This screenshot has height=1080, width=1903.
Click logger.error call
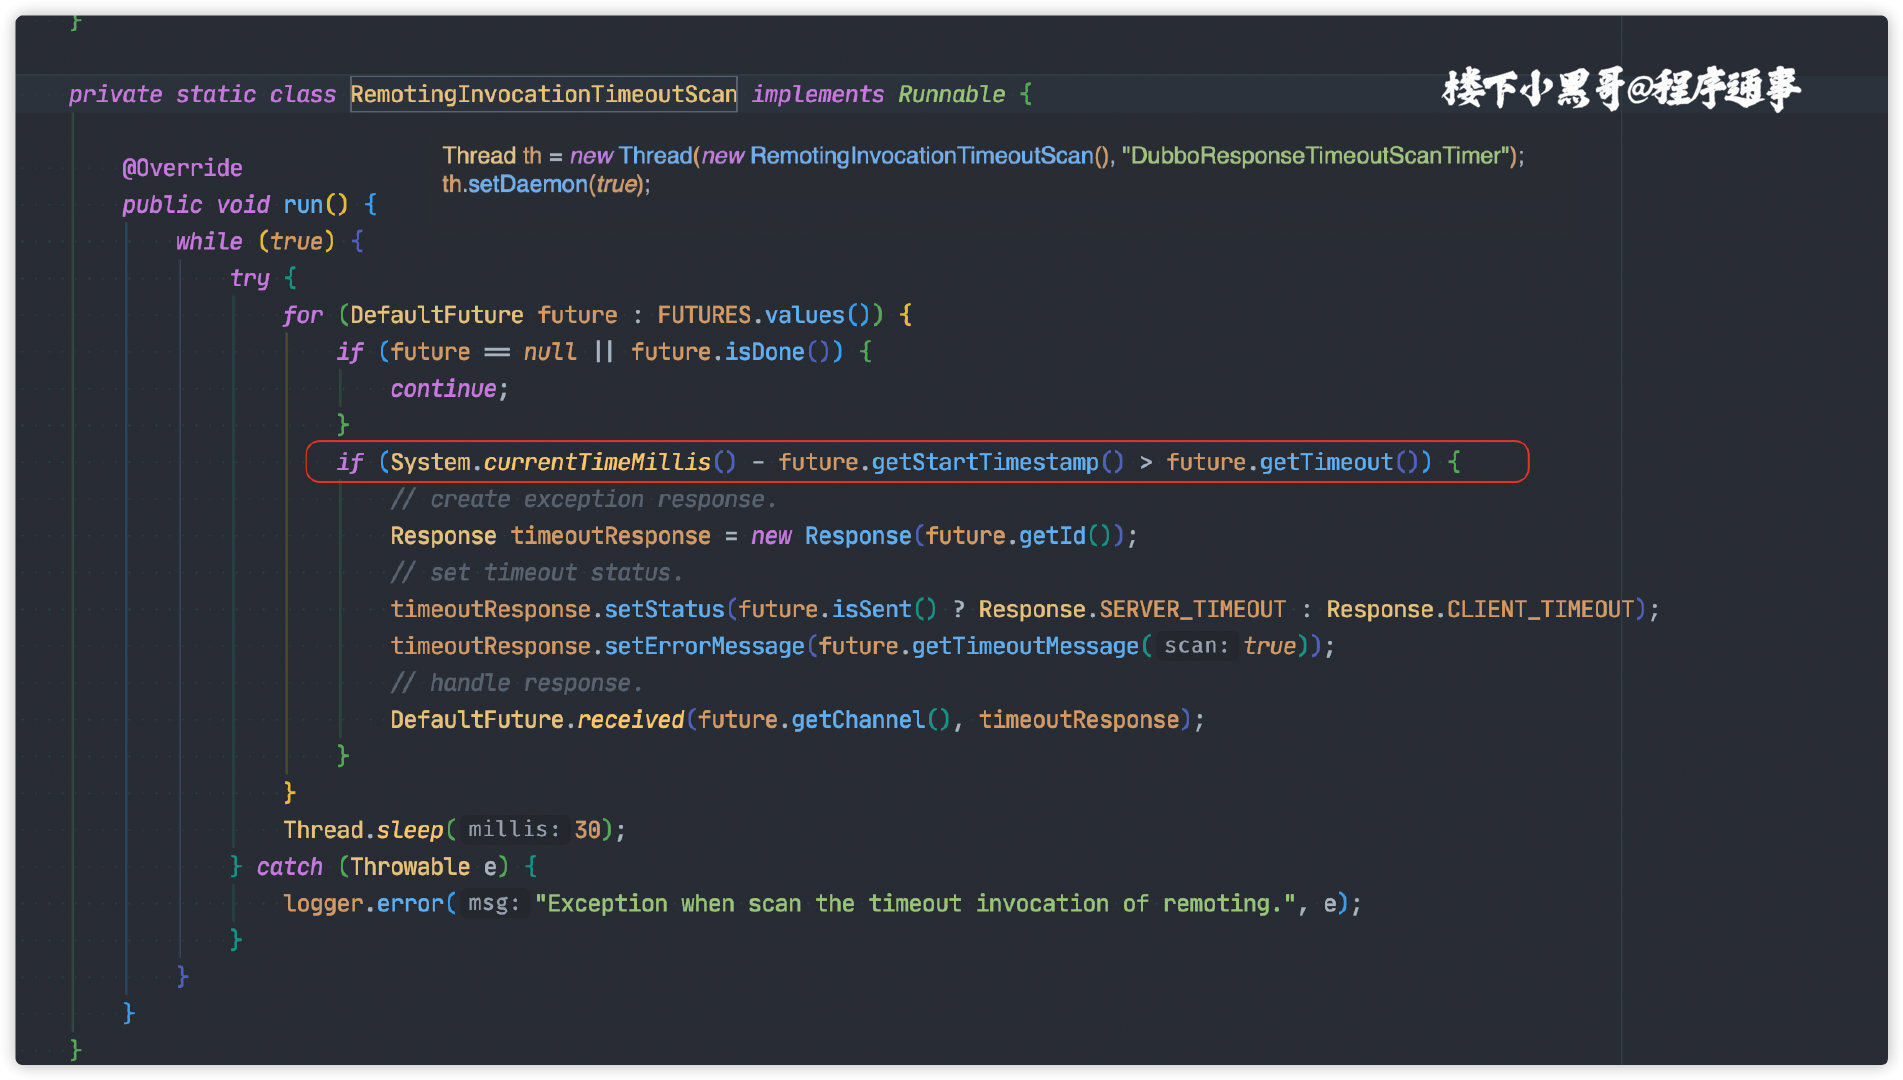[x=363, y=904]
